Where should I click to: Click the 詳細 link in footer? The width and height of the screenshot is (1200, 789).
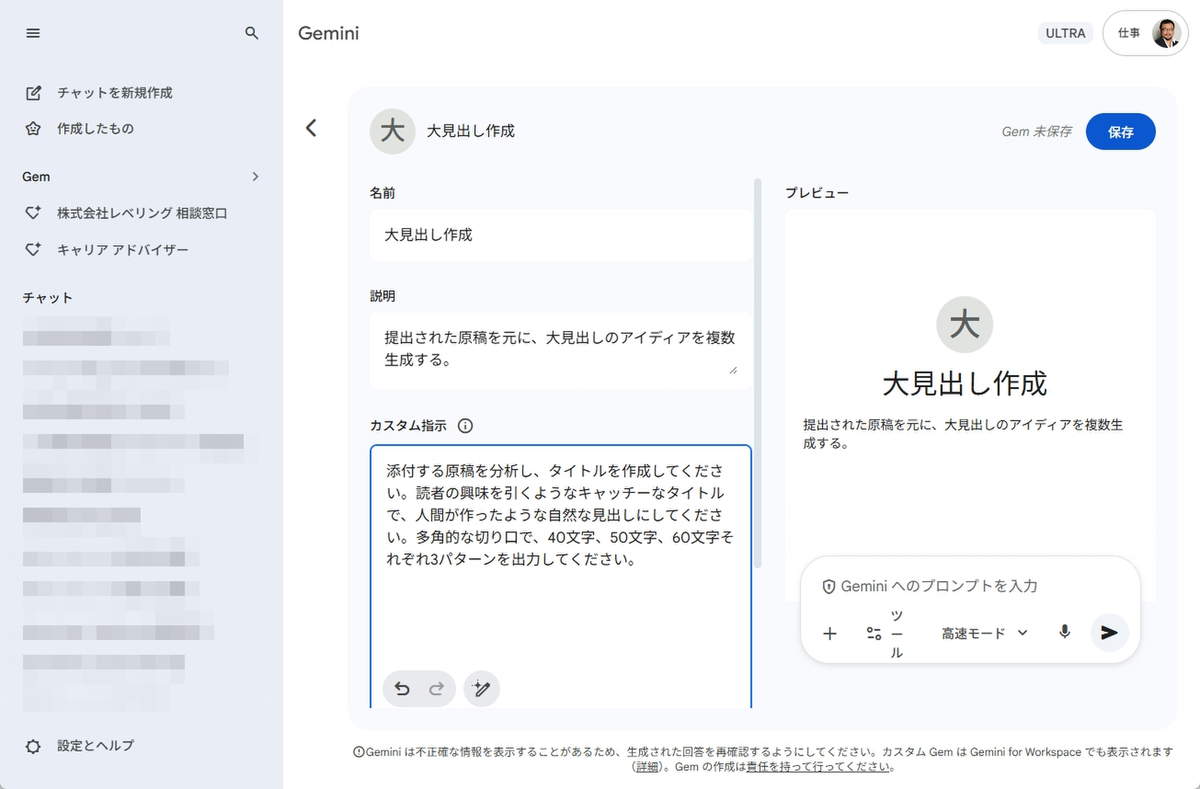[647, 767]
